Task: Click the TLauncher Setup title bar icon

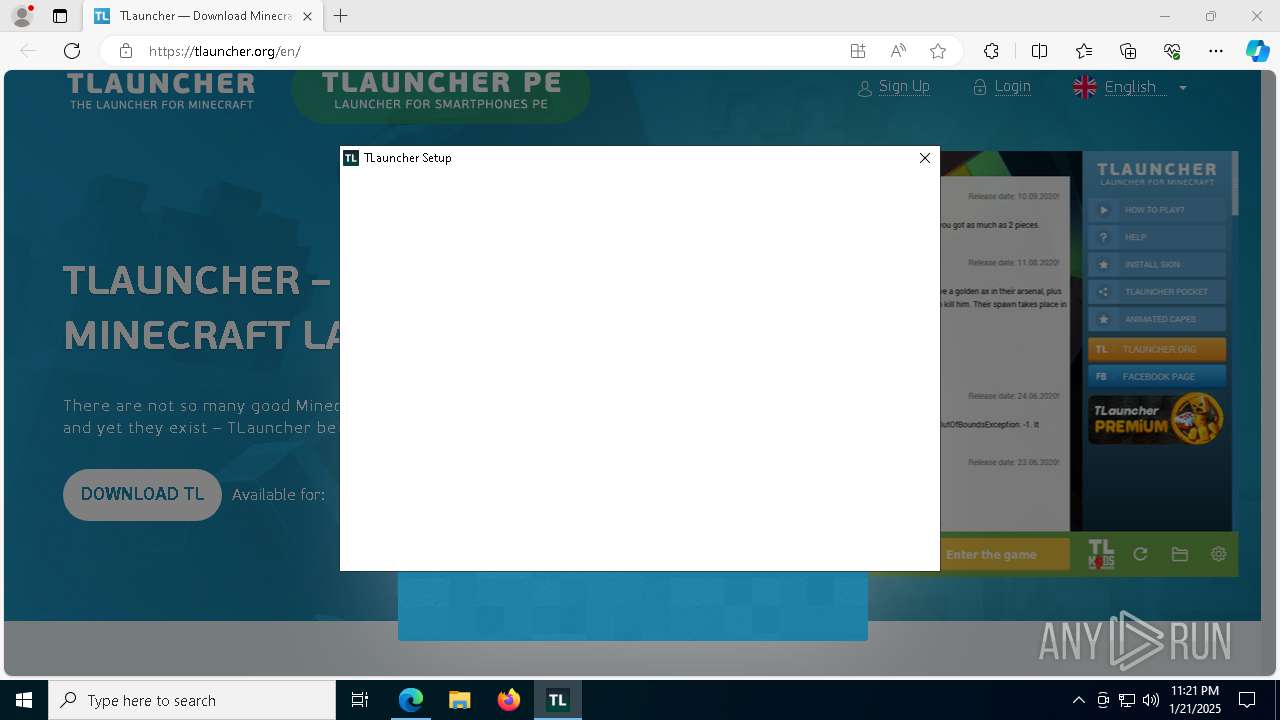Action: point(351,158)
